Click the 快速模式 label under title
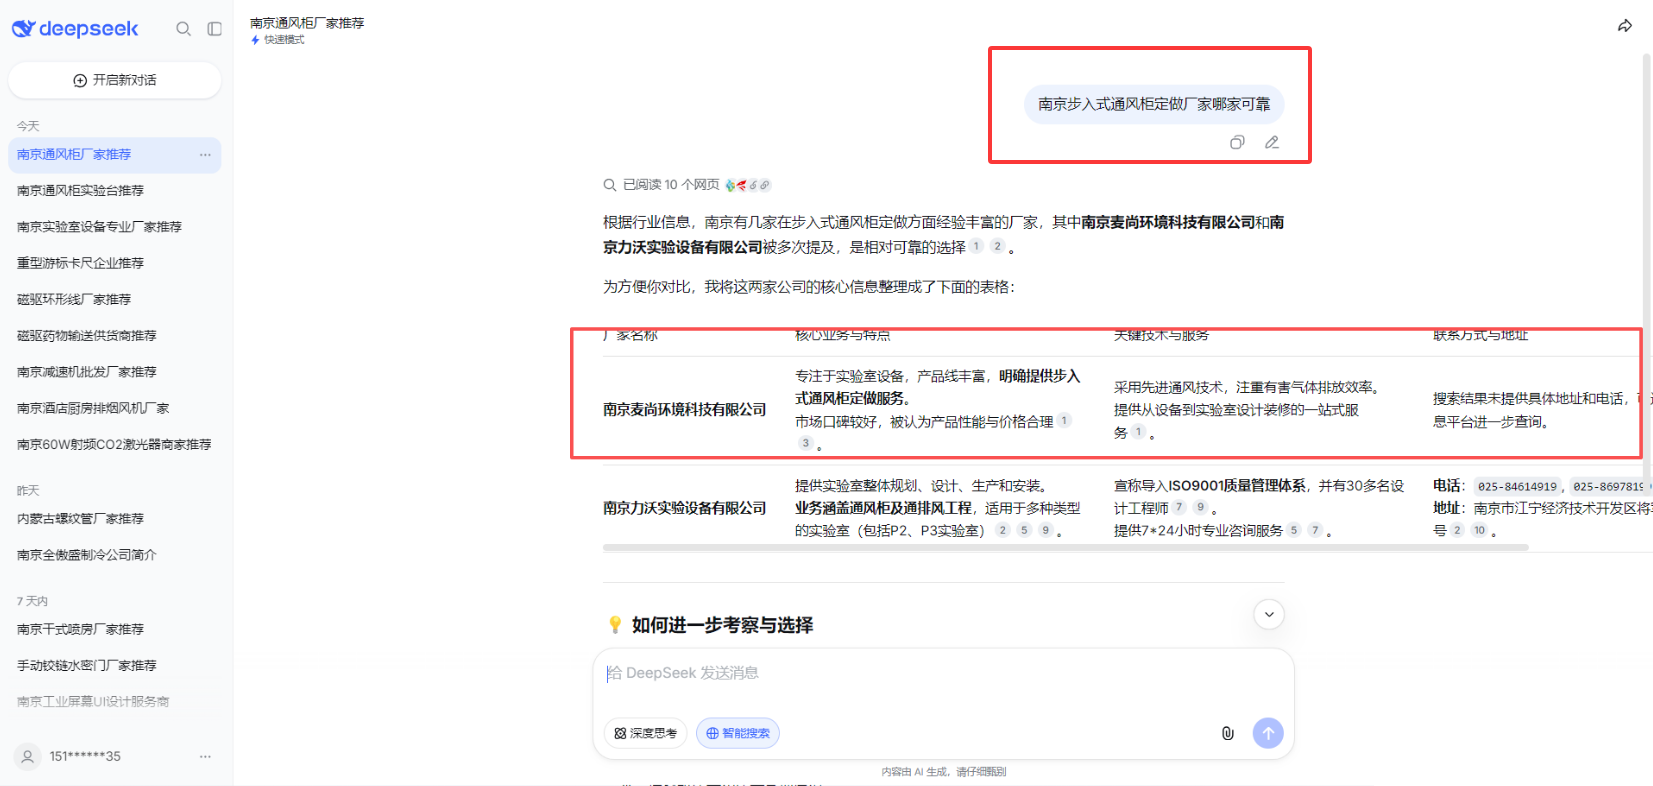 coord(278,40)
